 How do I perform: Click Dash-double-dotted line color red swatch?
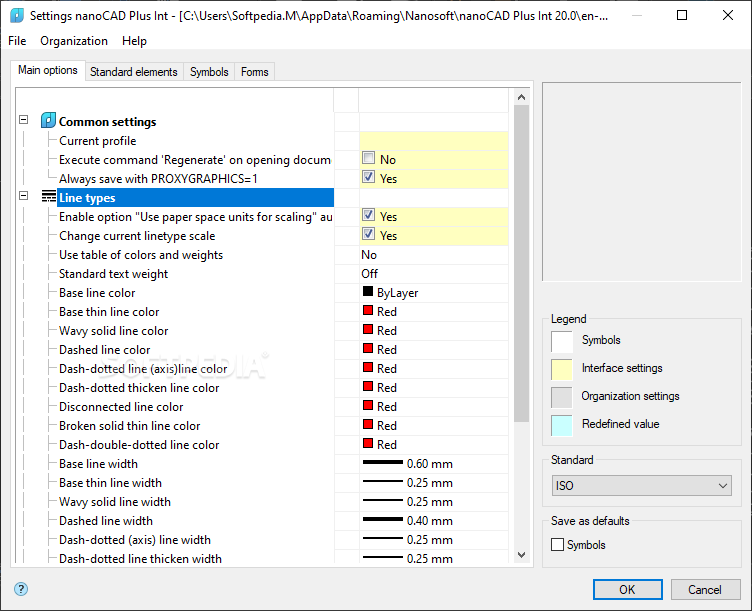coord(368,443)
